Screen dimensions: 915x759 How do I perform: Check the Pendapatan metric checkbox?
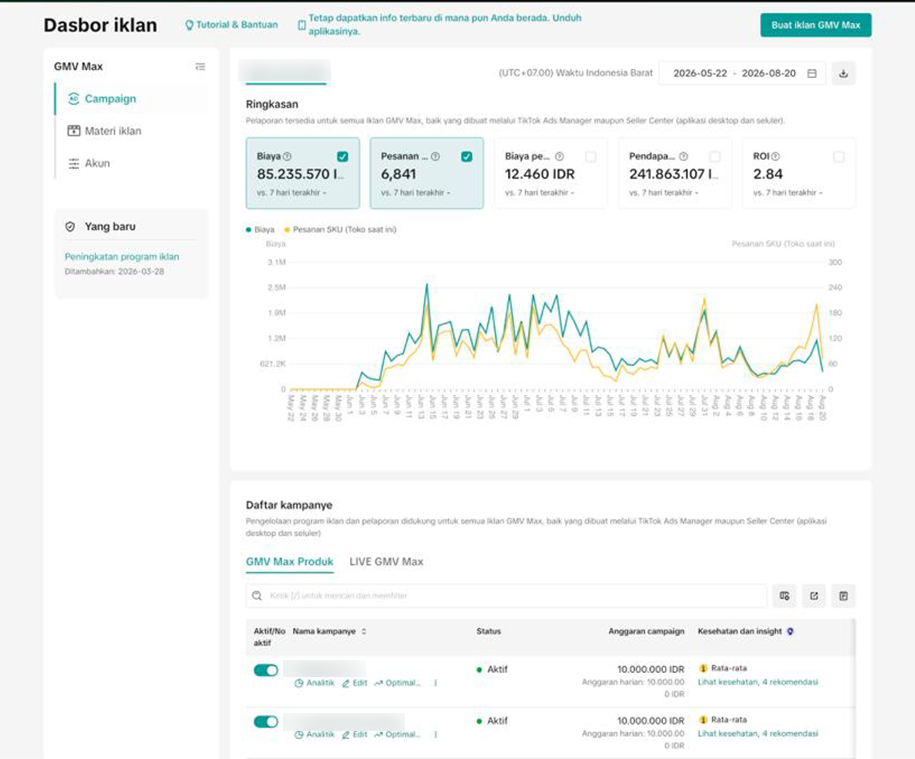[x=714, y=156]
